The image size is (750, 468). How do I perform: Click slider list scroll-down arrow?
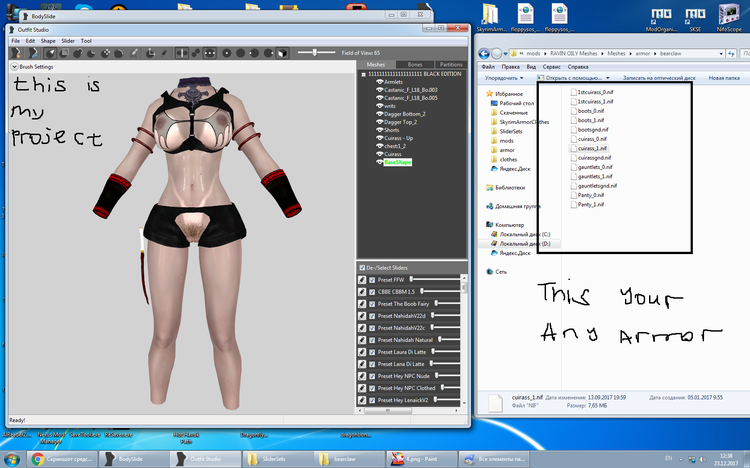pos(463,404)
